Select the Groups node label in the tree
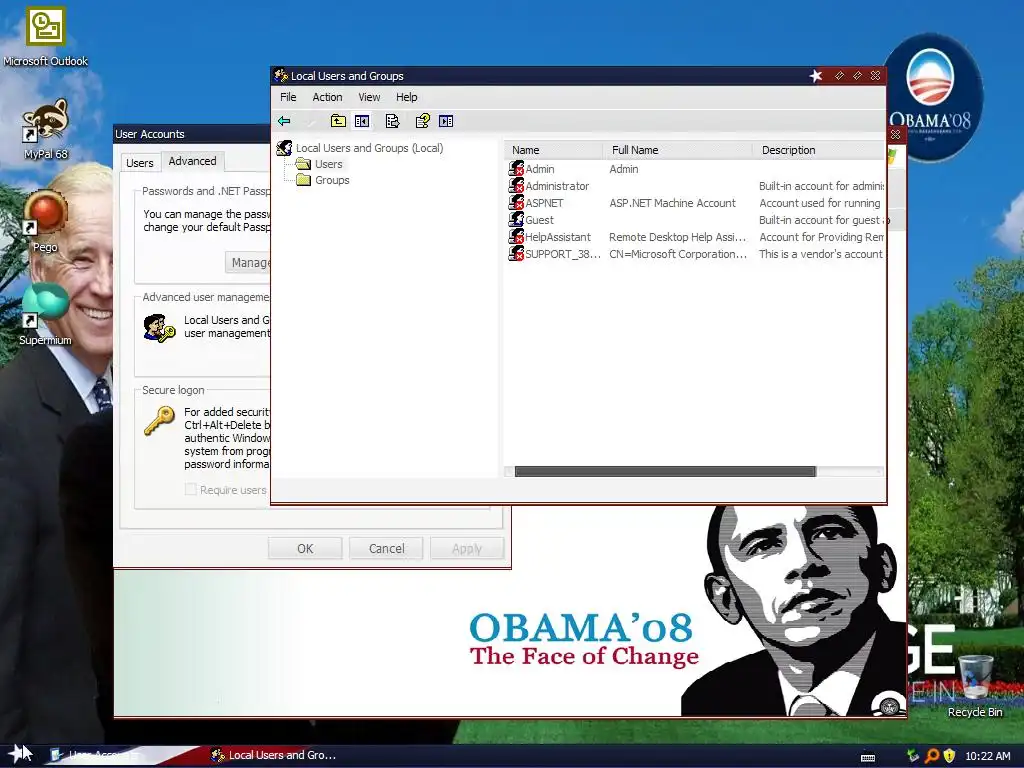1024x768 pixels. [x=332, y=180]
